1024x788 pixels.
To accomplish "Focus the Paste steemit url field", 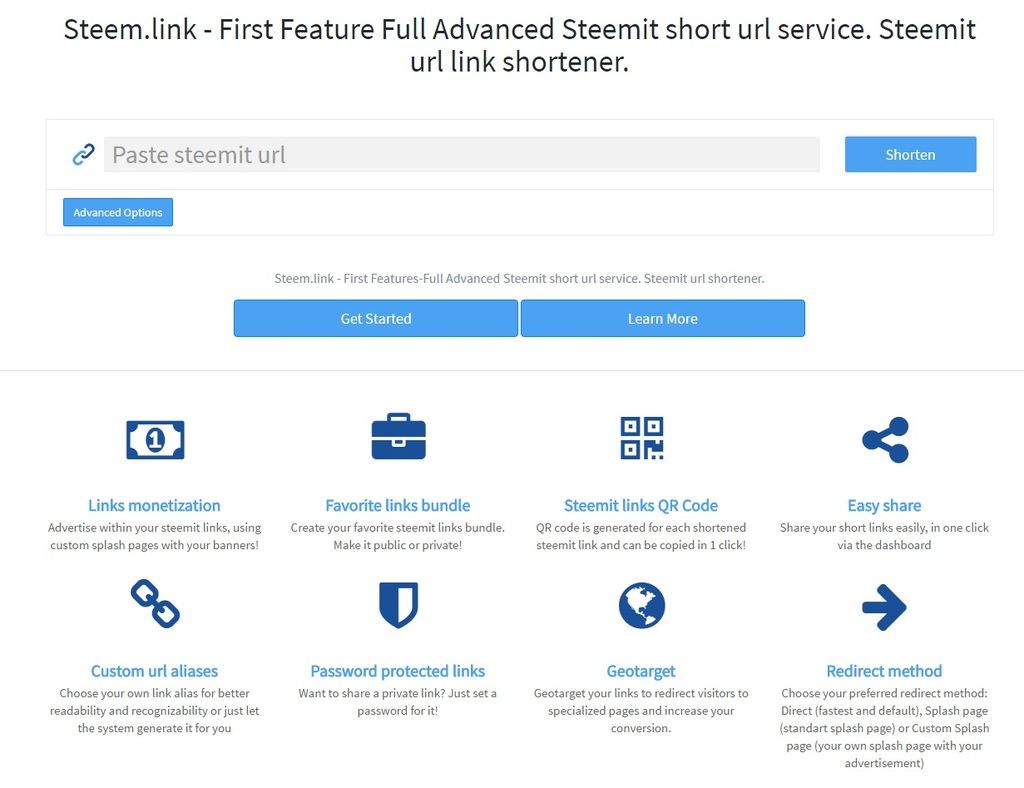I will click(x=462, y=155).
